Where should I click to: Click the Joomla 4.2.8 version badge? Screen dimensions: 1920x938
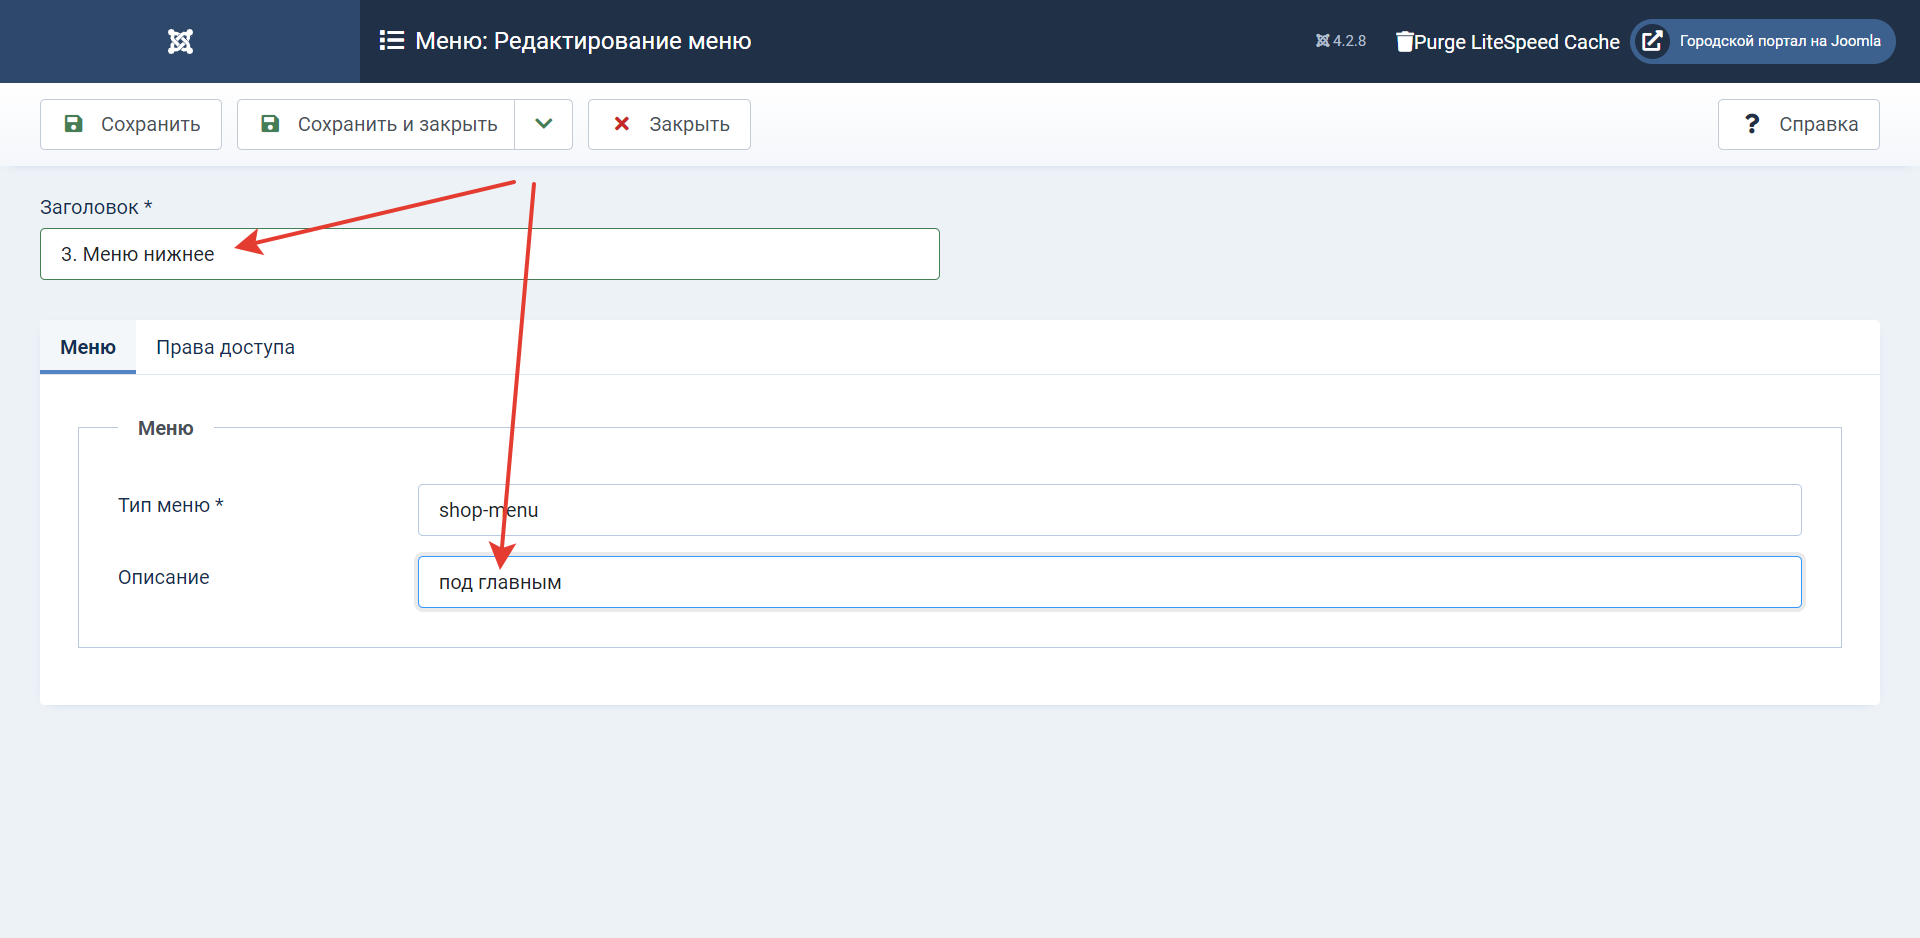1340,41
